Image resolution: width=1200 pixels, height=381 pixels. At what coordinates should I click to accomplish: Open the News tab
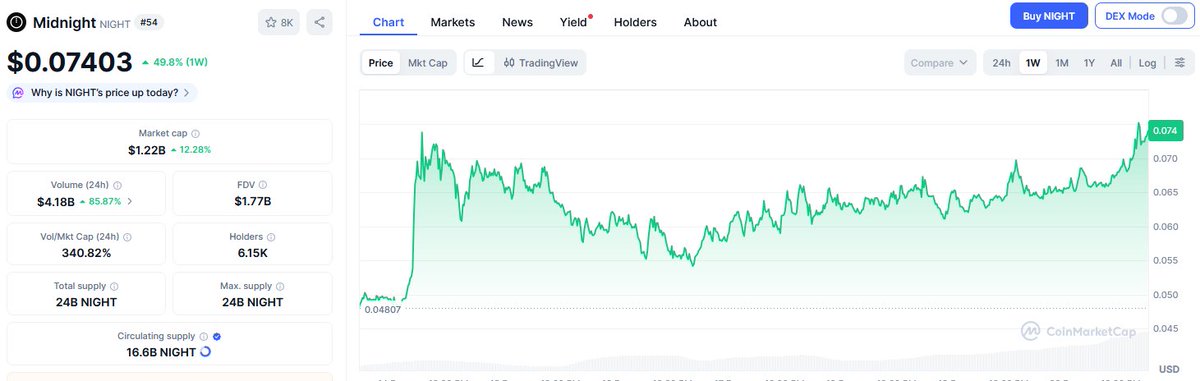pos(517,22)
